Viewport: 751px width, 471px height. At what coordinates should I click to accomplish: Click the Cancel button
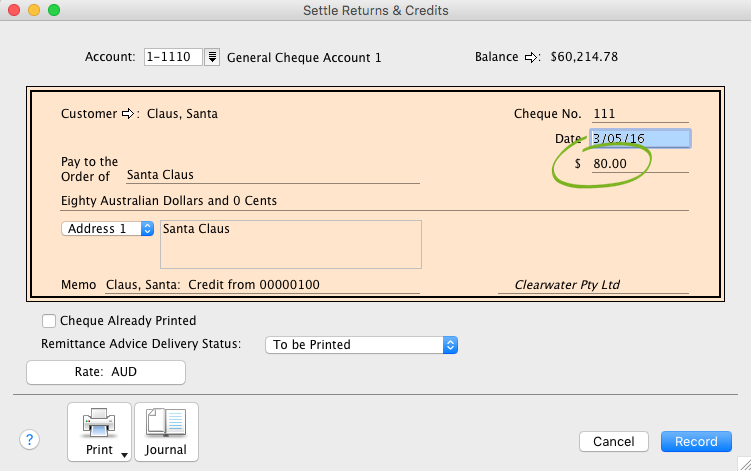coord(613,442)
